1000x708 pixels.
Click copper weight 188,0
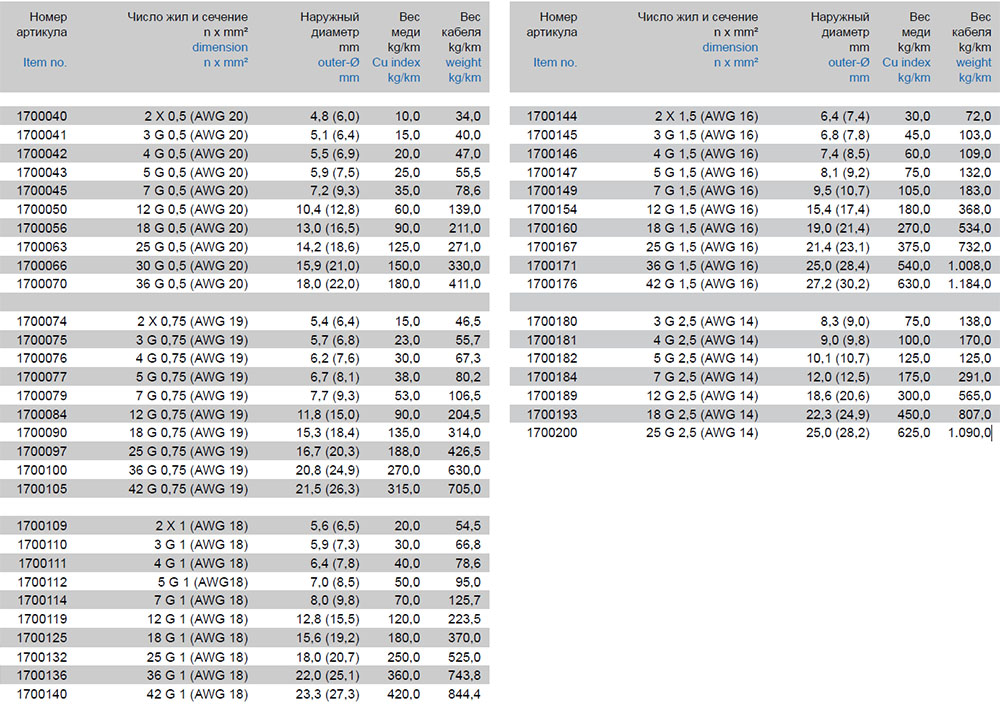[x=404, y=452]
